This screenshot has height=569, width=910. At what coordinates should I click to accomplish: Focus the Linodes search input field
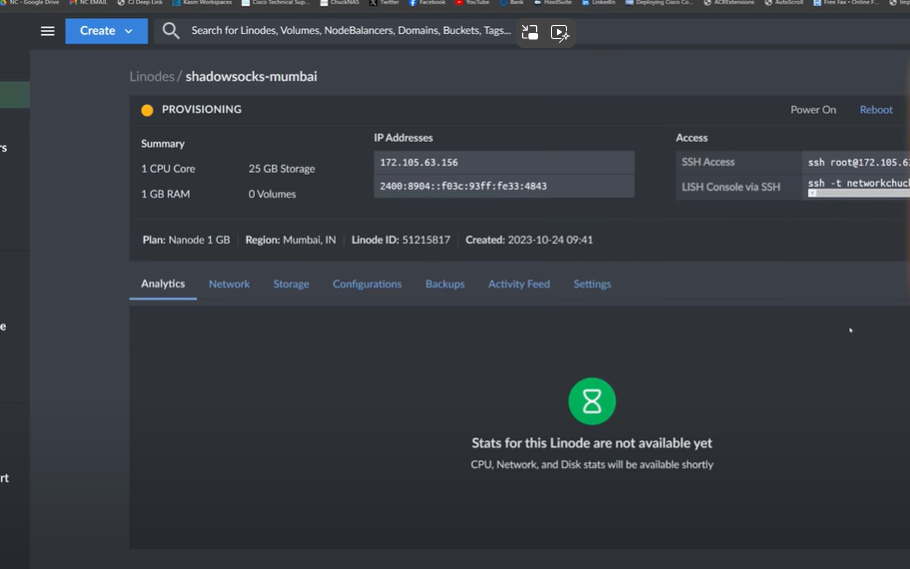pos(351,30)
